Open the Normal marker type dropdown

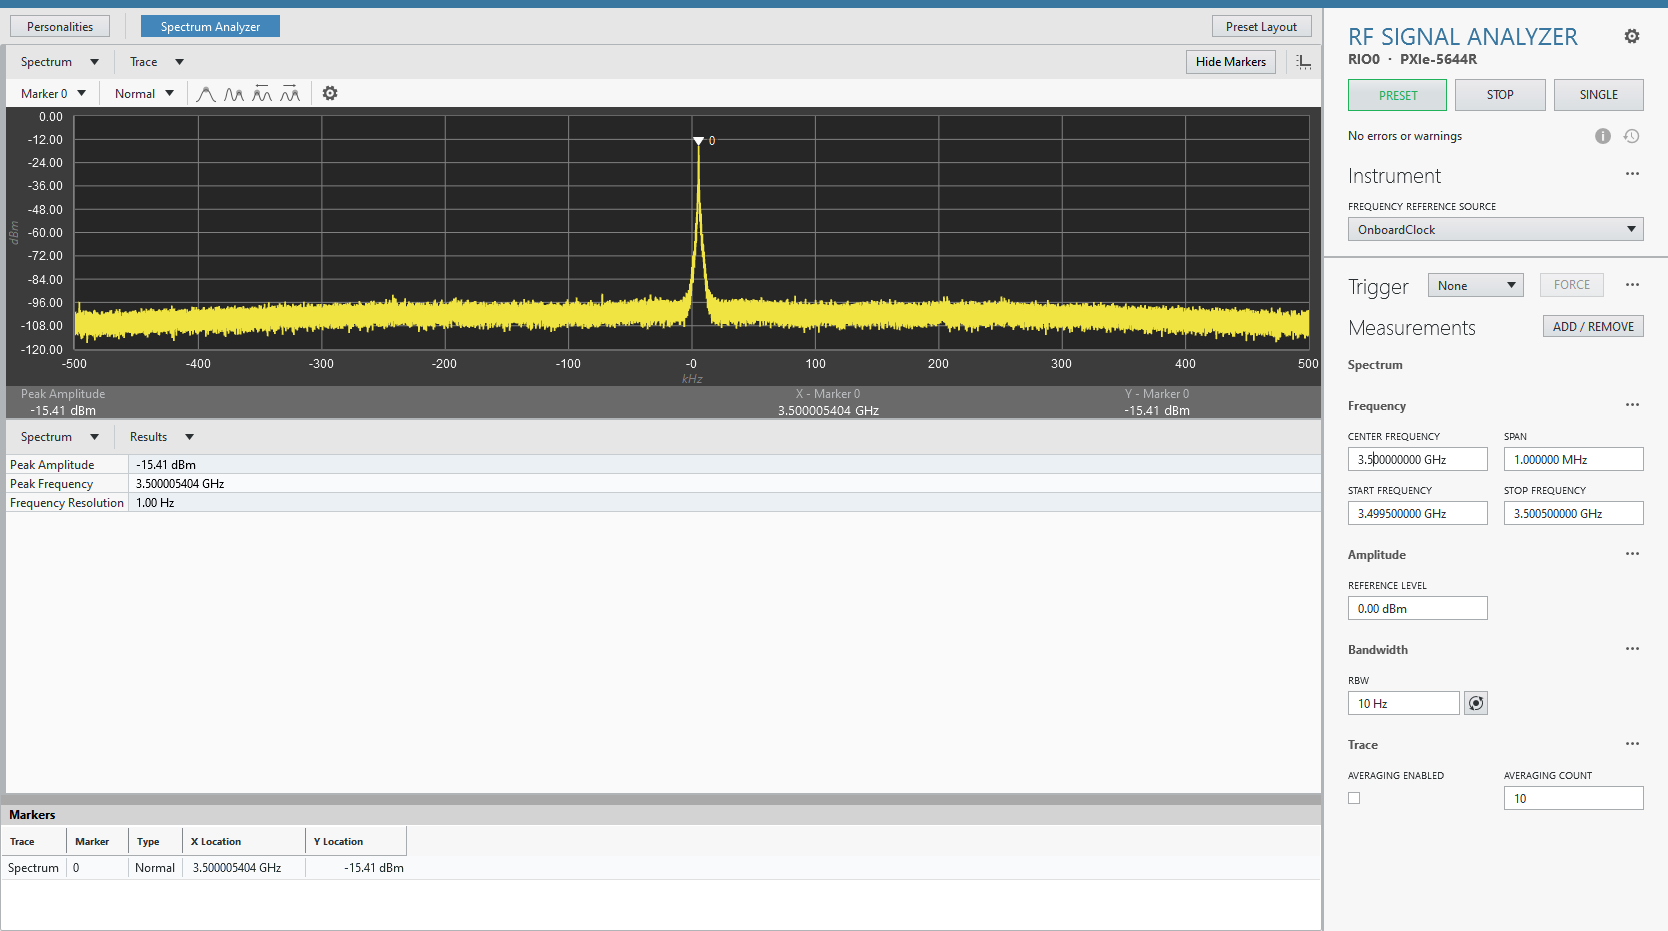(x=144, y=94)
